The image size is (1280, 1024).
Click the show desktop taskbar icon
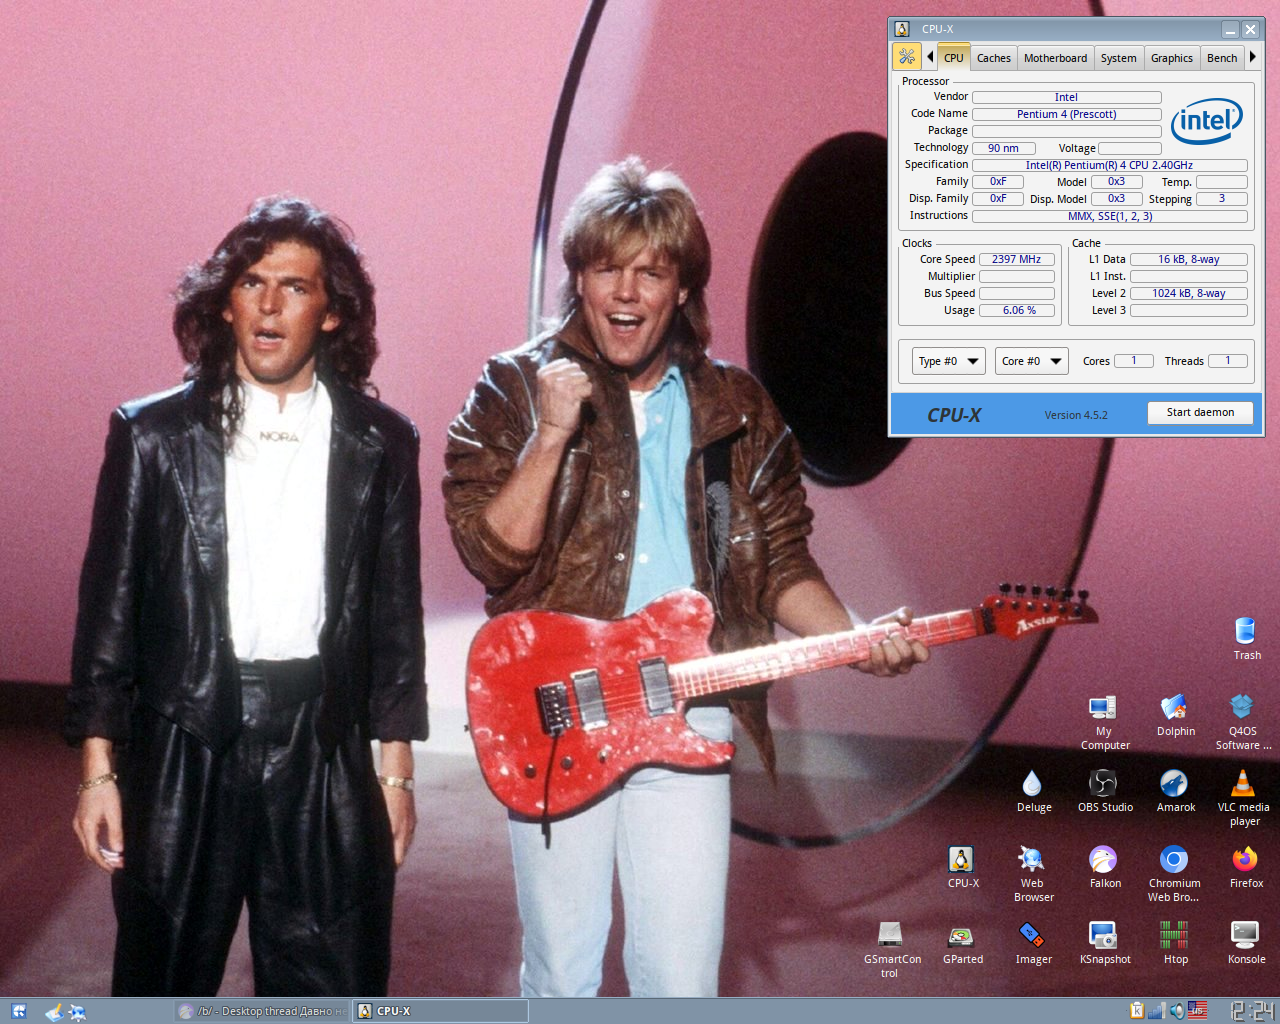(54, 1011)
